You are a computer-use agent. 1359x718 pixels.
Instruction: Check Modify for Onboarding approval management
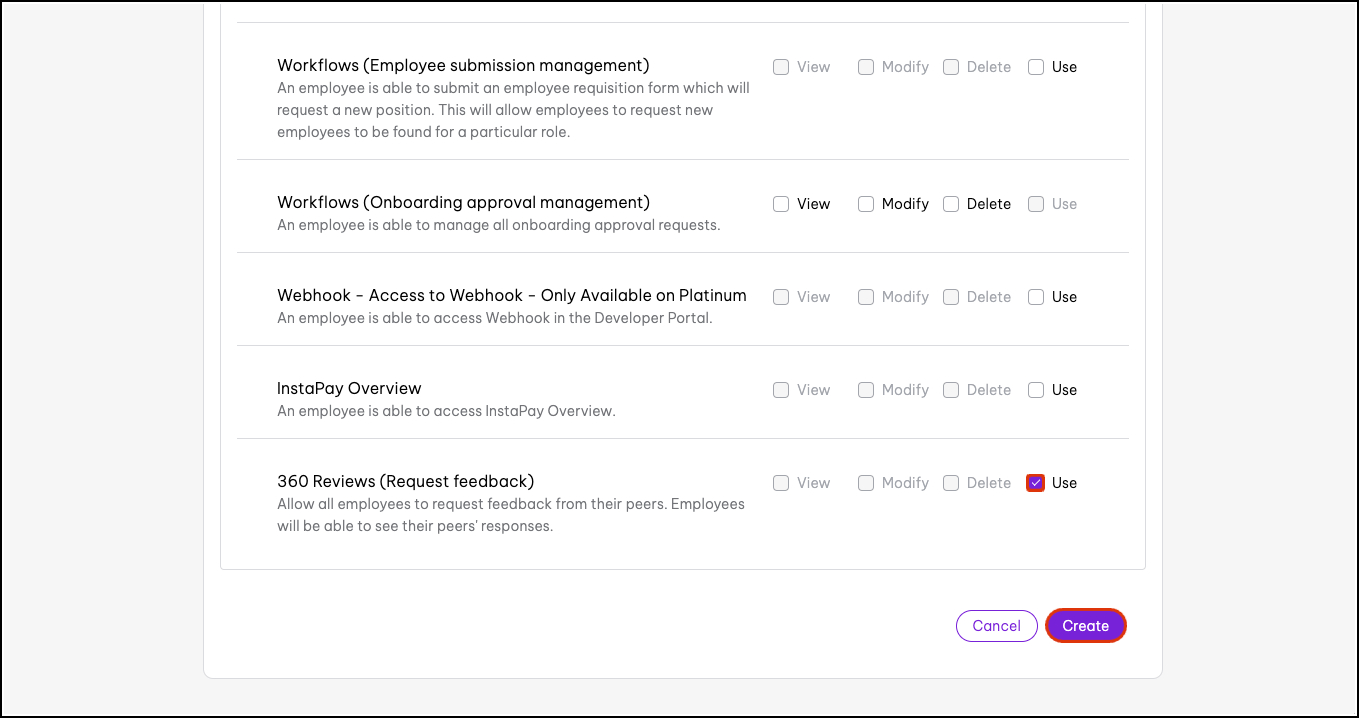866,204
